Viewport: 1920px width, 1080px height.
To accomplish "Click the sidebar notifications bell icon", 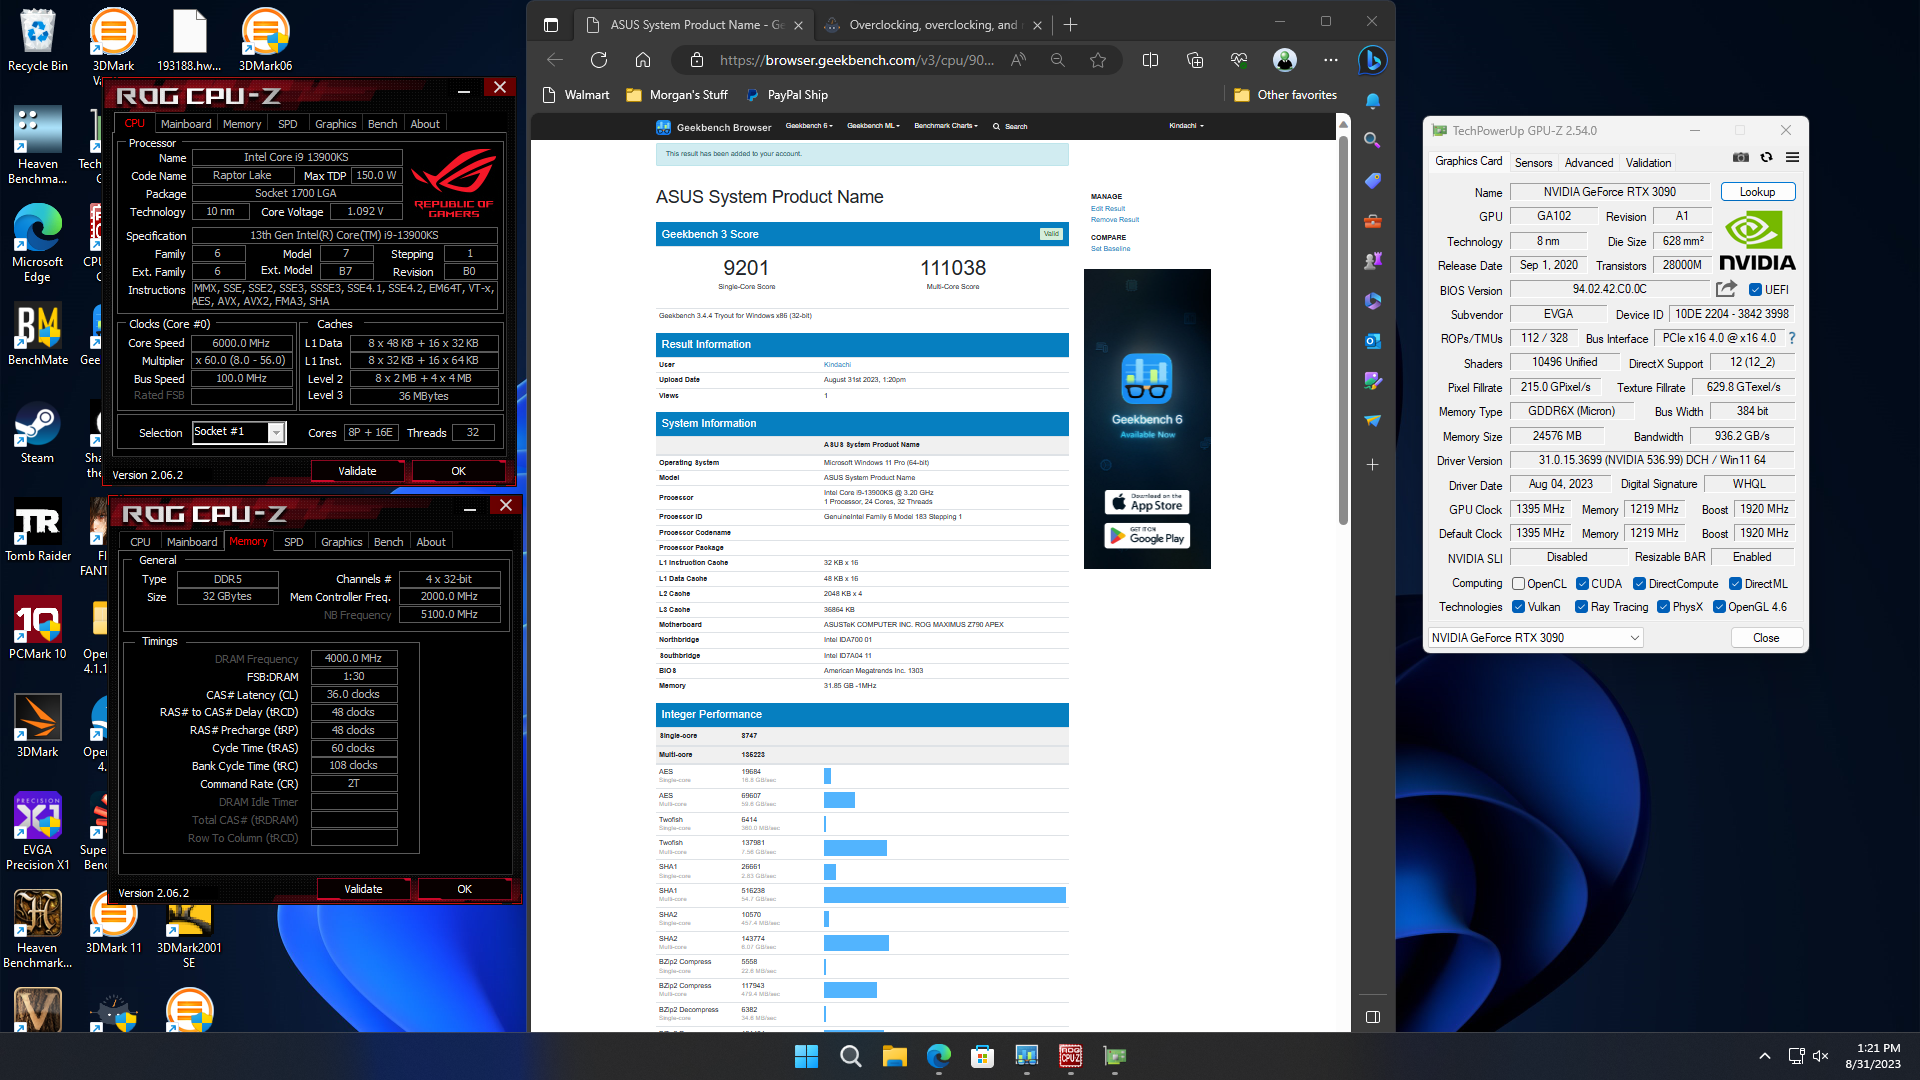I will pyautogui.click(x=1373, y=101).
